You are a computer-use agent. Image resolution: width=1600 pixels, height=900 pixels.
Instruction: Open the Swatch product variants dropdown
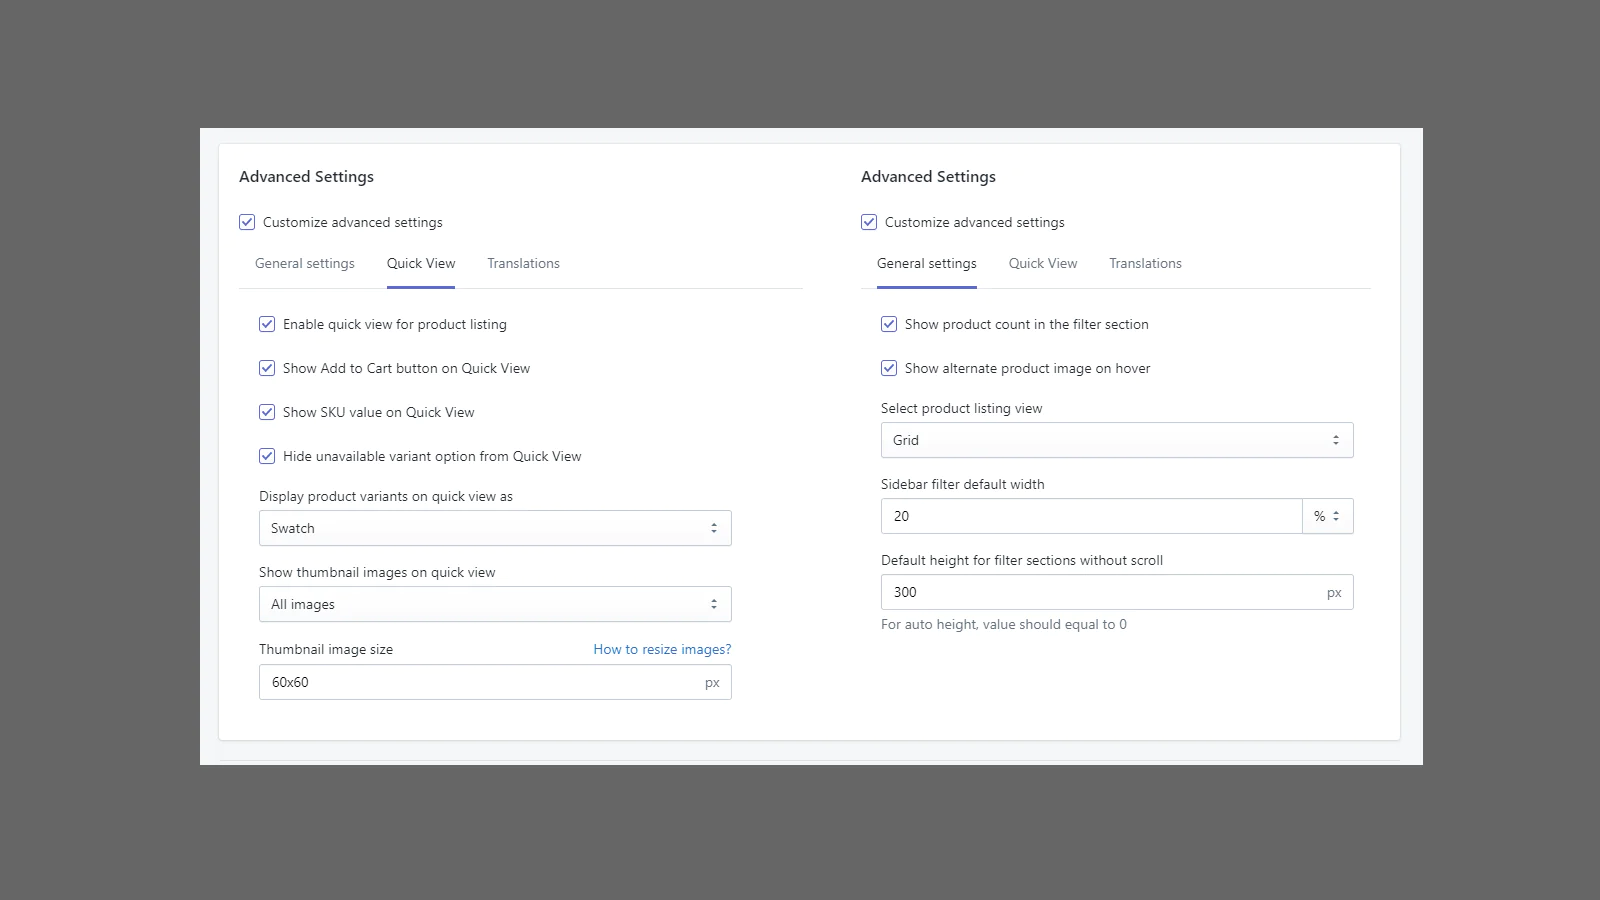coord(495,528)
